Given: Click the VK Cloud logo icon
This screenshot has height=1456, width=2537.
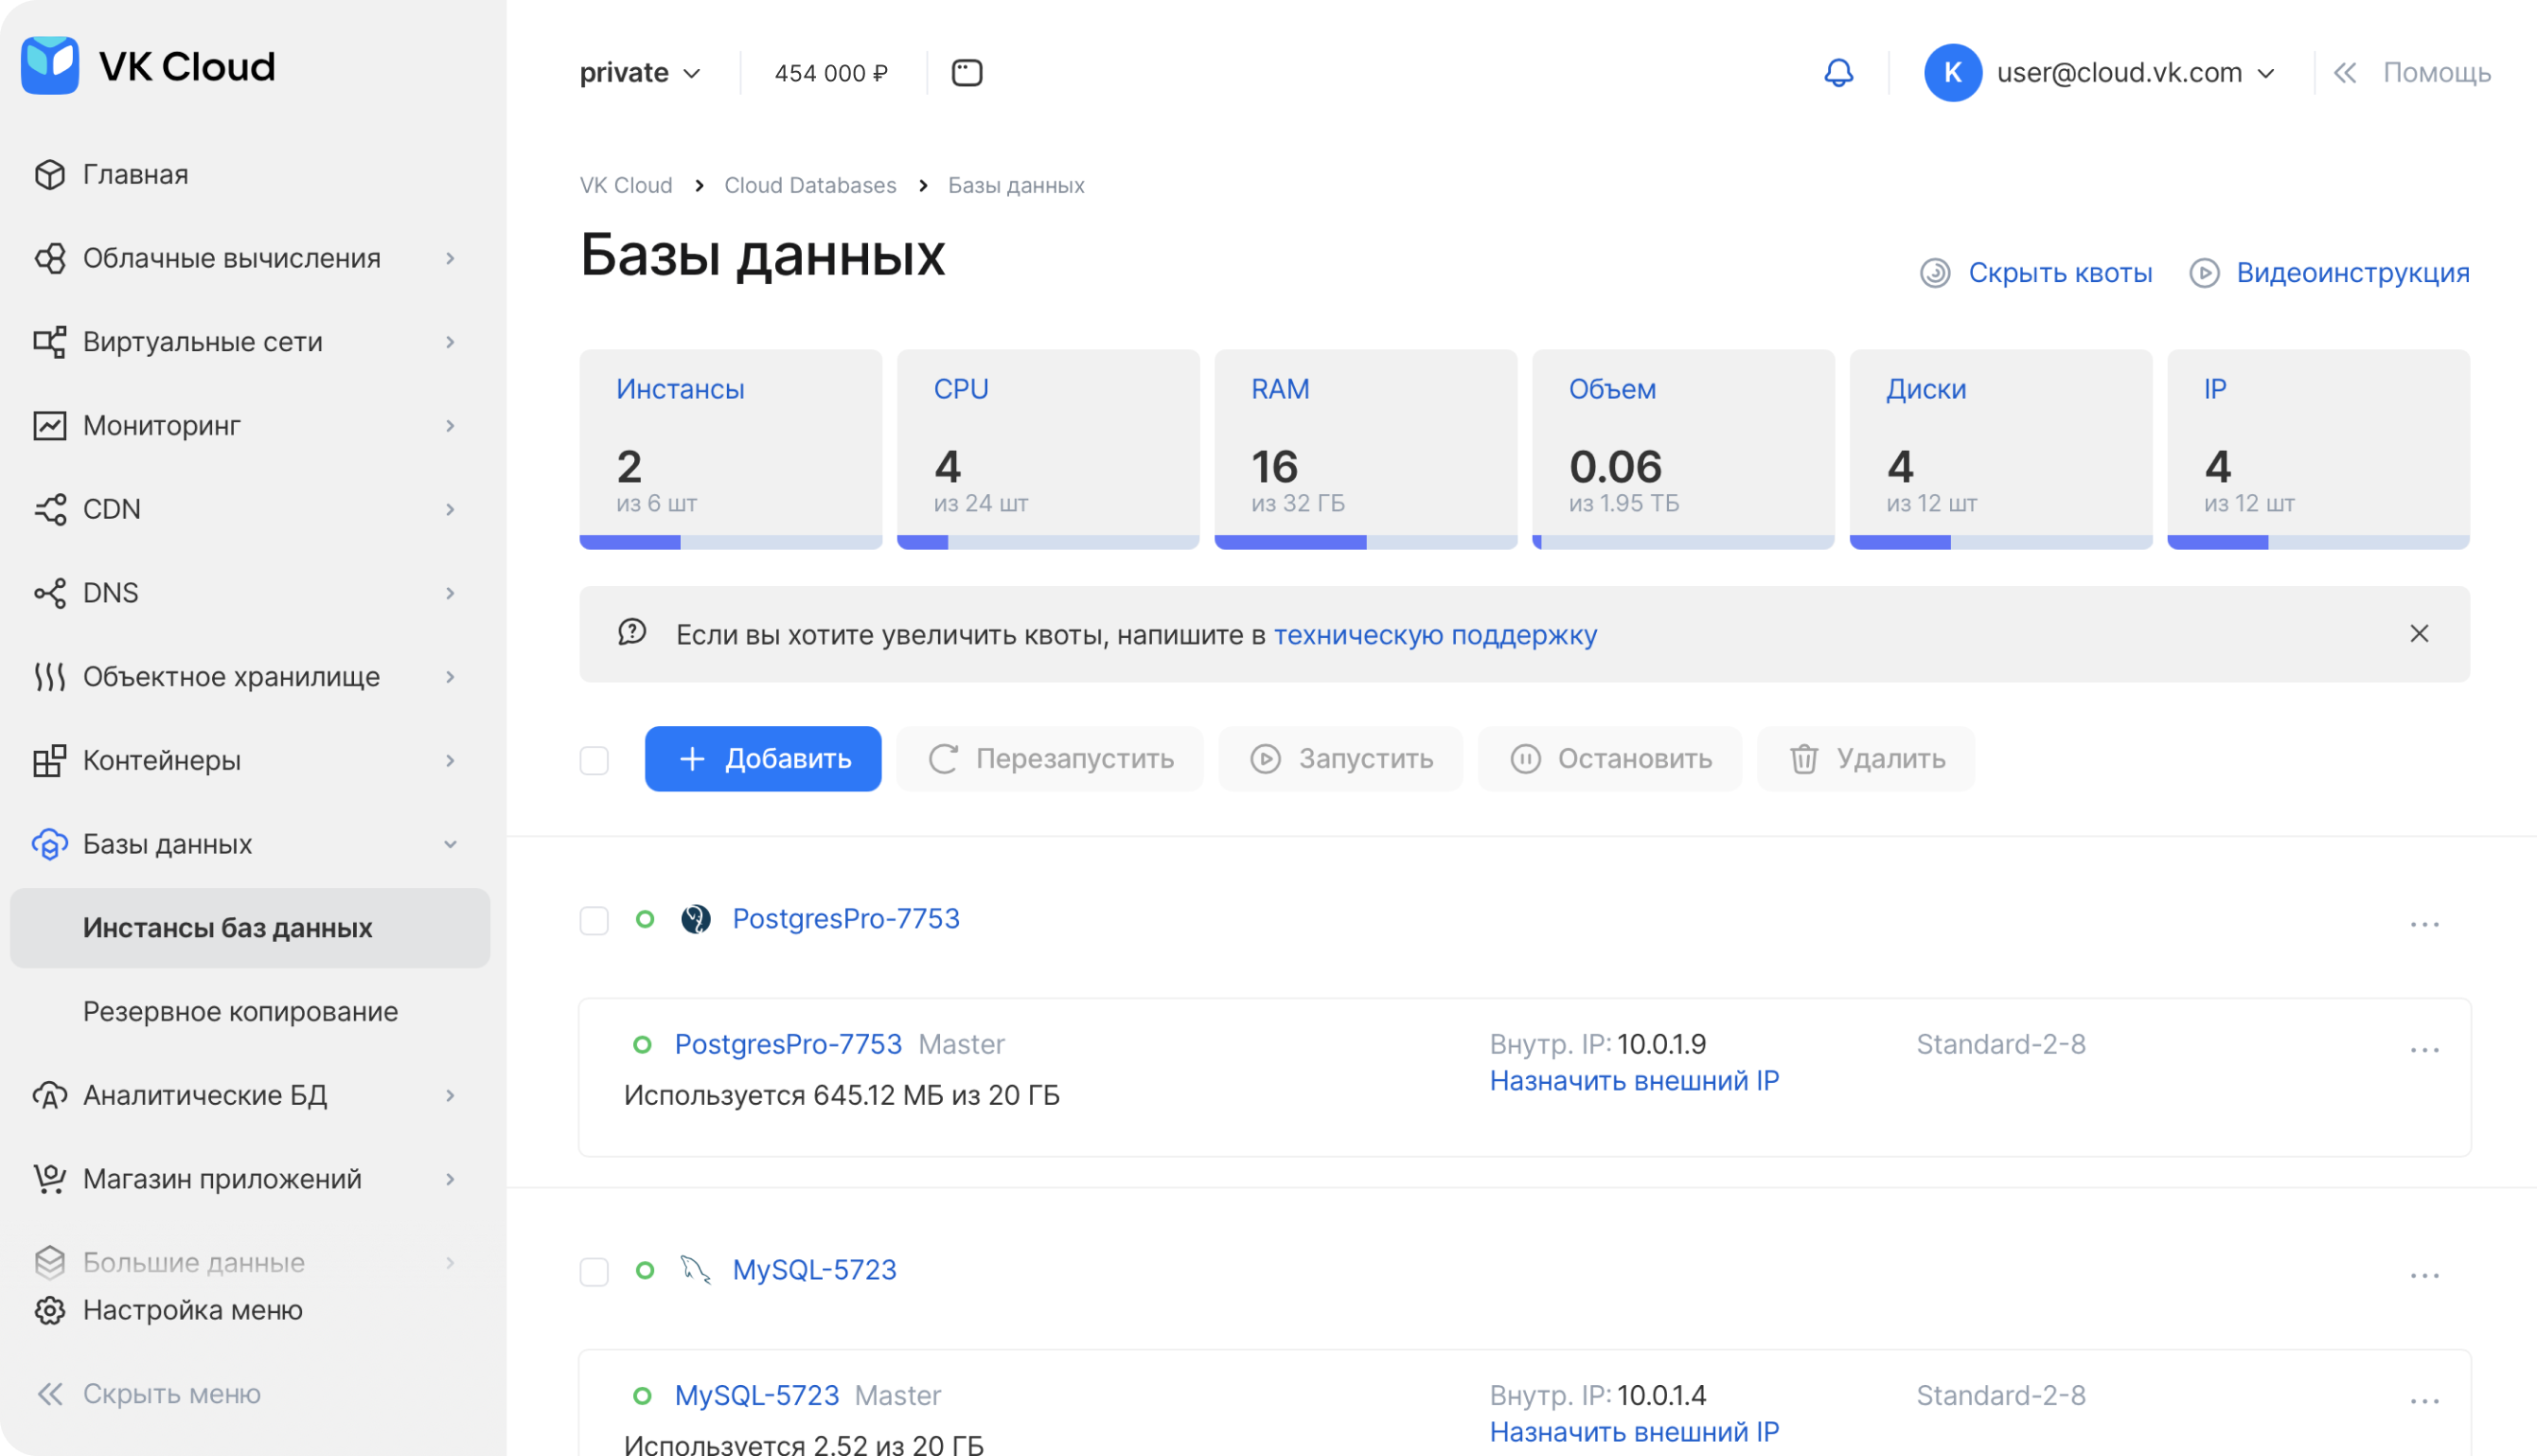Looking at the screenshot, I should (50, 65).
